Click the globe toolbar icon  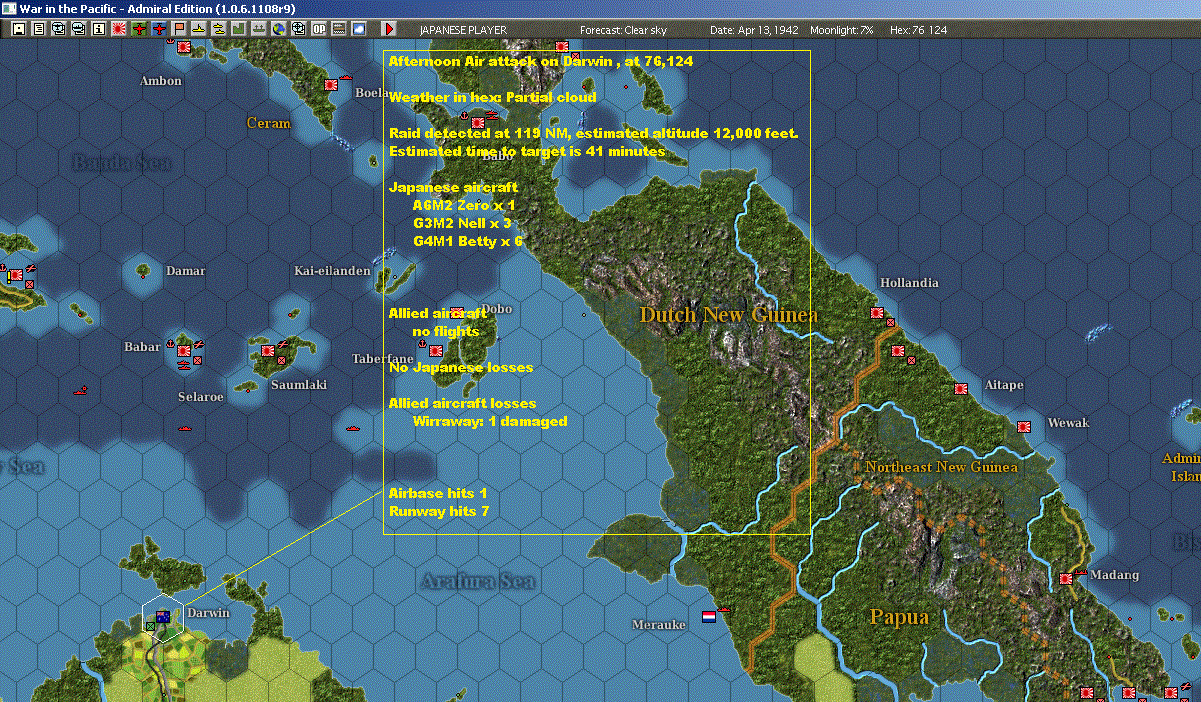[x=278, y=29]
